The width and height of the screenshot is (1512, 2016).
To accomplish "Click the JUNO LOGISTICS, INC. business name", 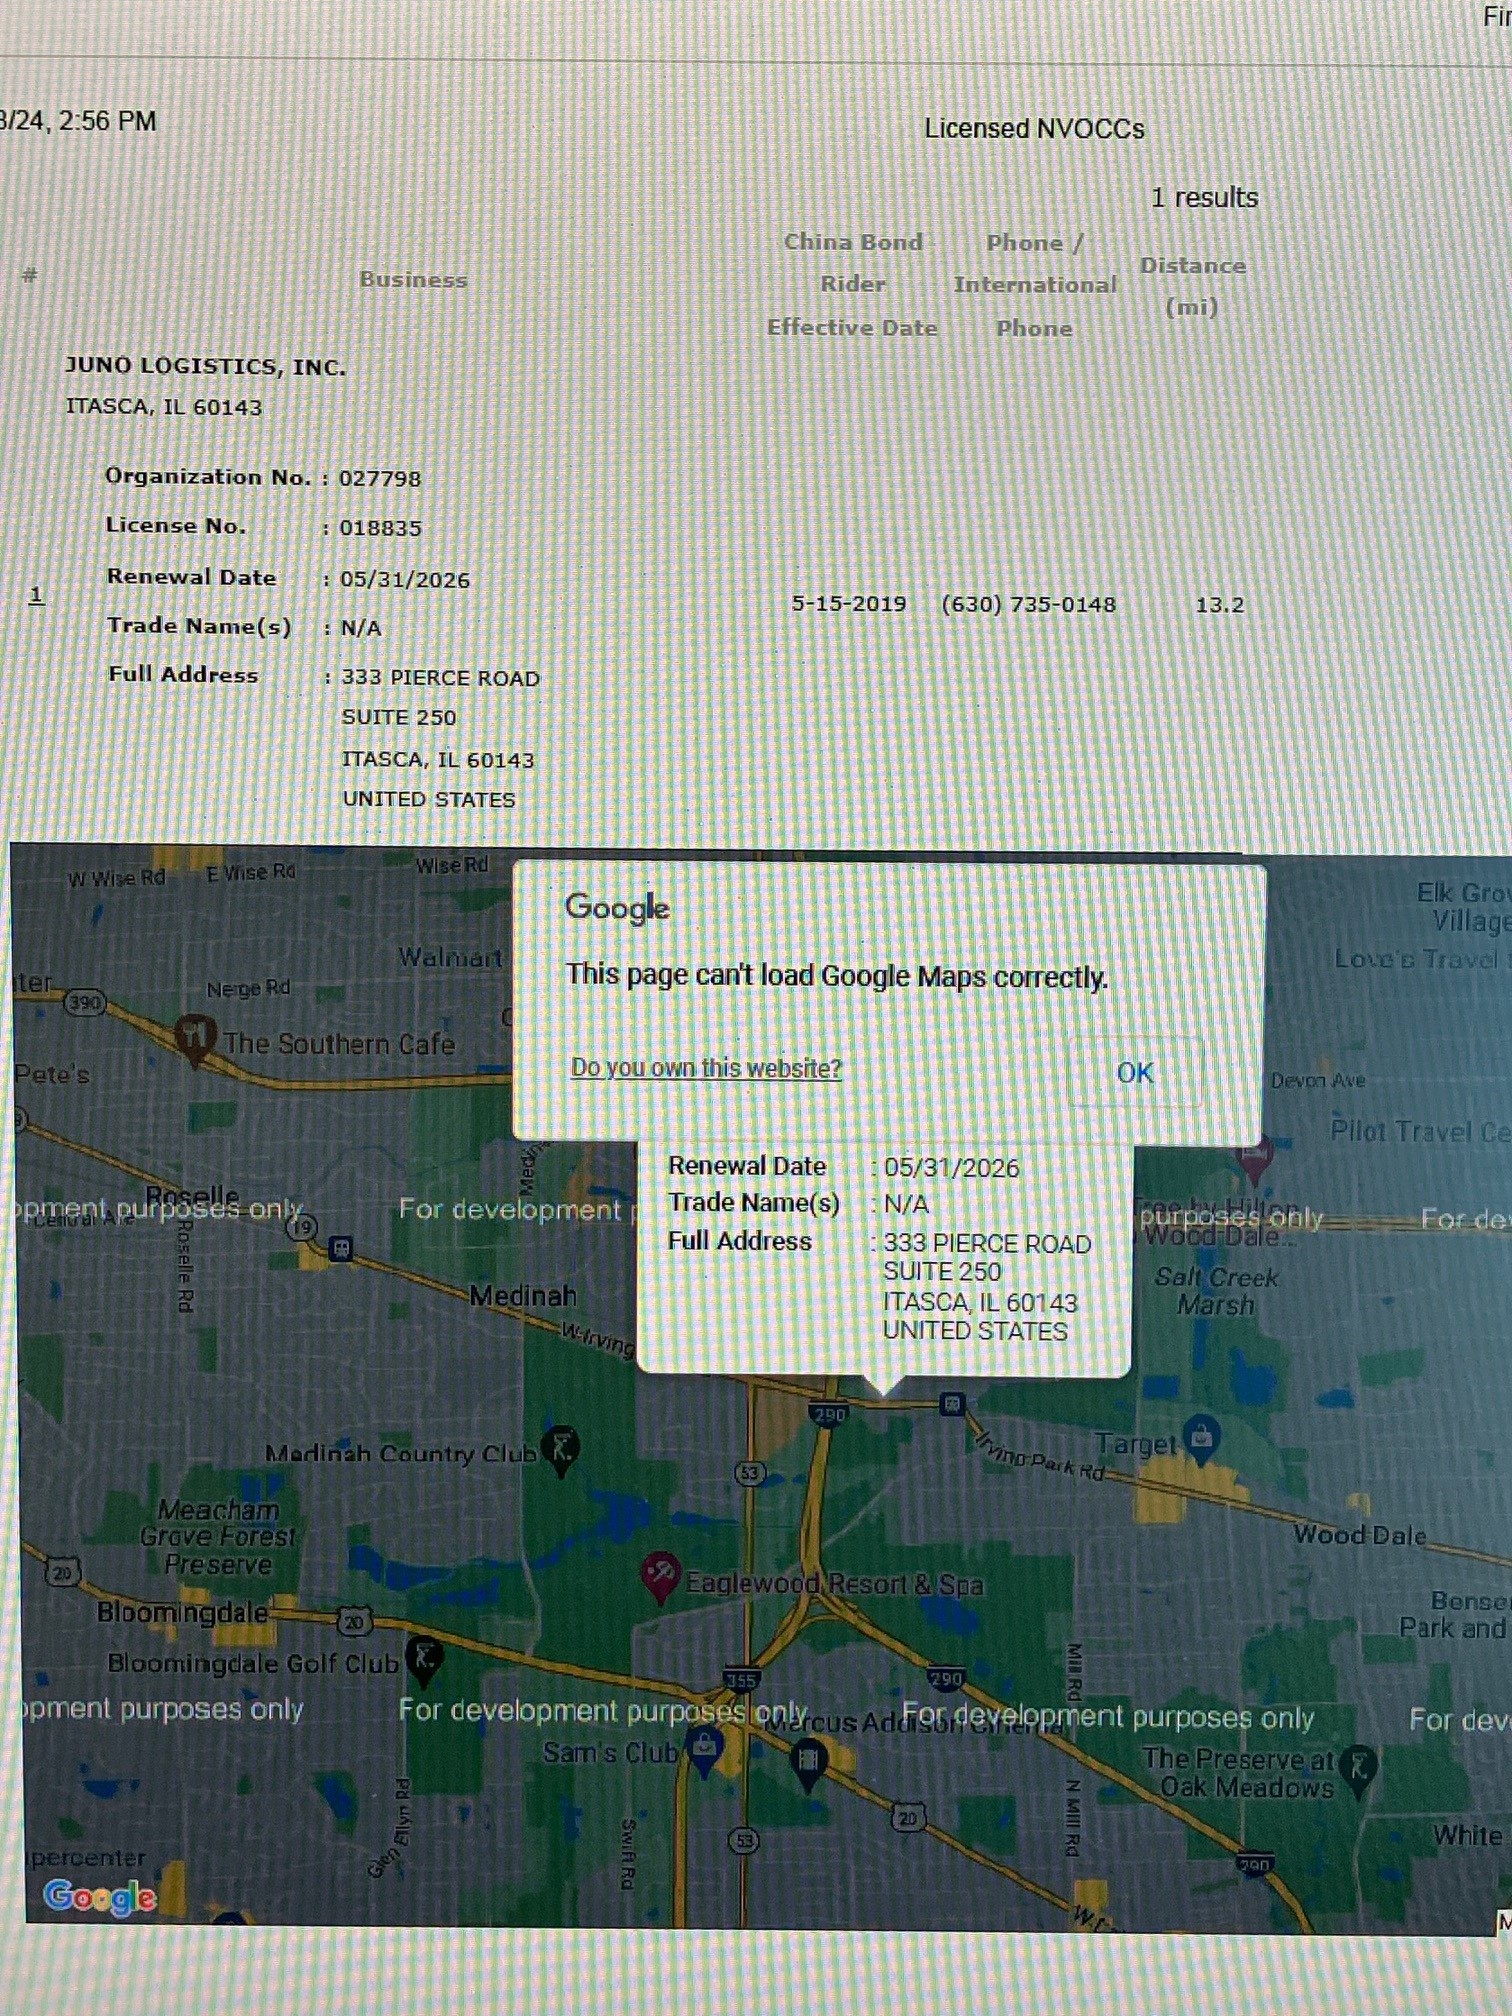I will tap(205, 367).
